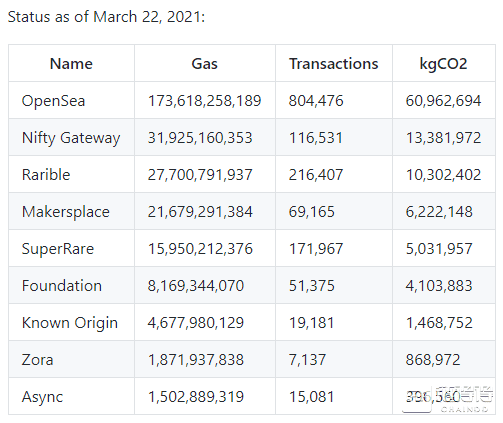Image resolution: width=503 pixels, height=423 pixels.
Task: Select the 'kgCO2' column header
Action: click(444, 64)
